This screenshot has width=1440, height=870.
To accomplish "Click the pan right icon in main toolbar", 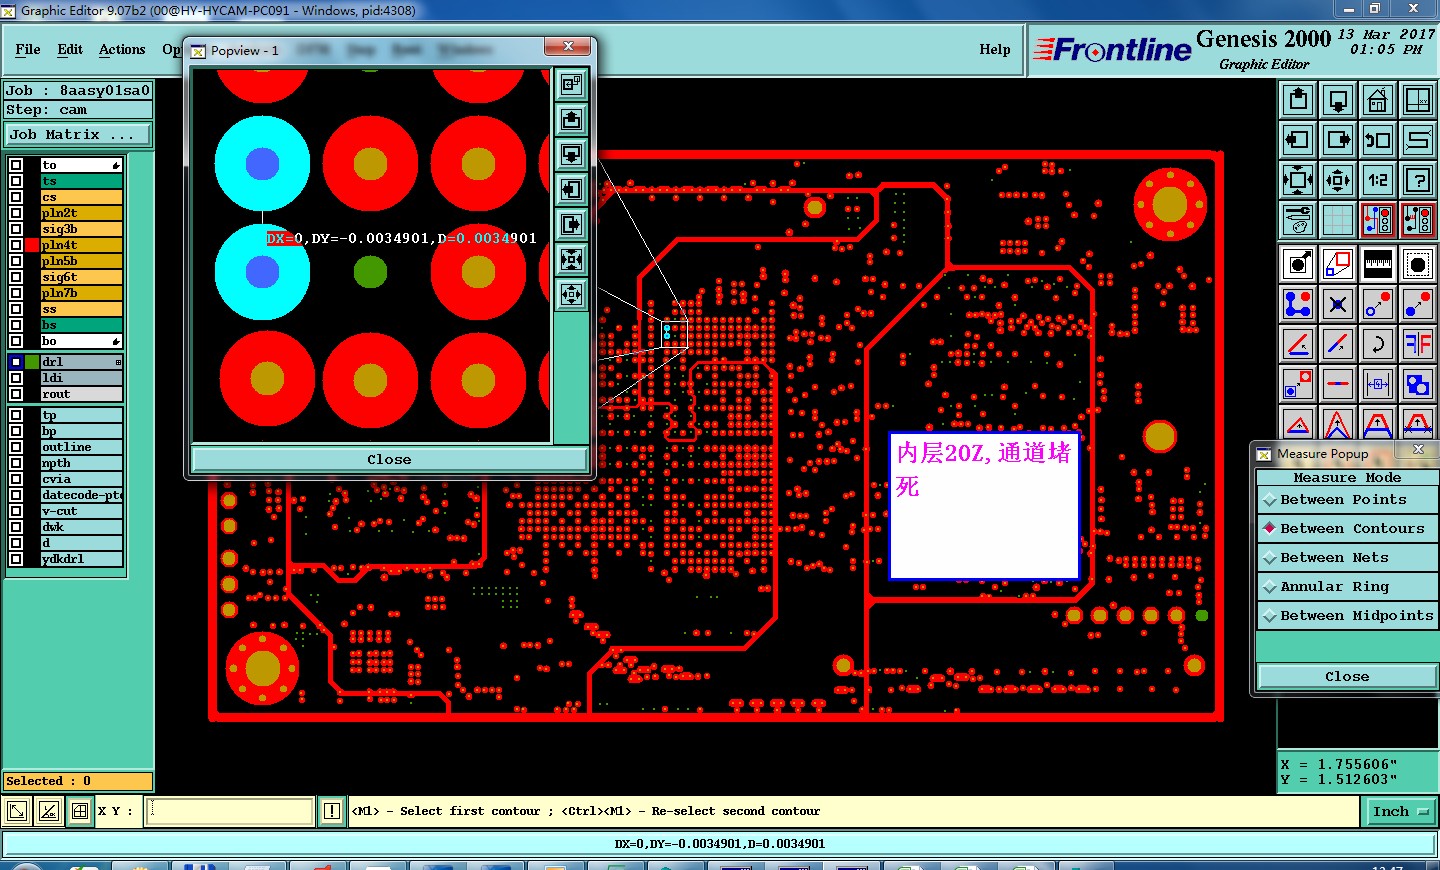I will click(x=1338, y=140).
